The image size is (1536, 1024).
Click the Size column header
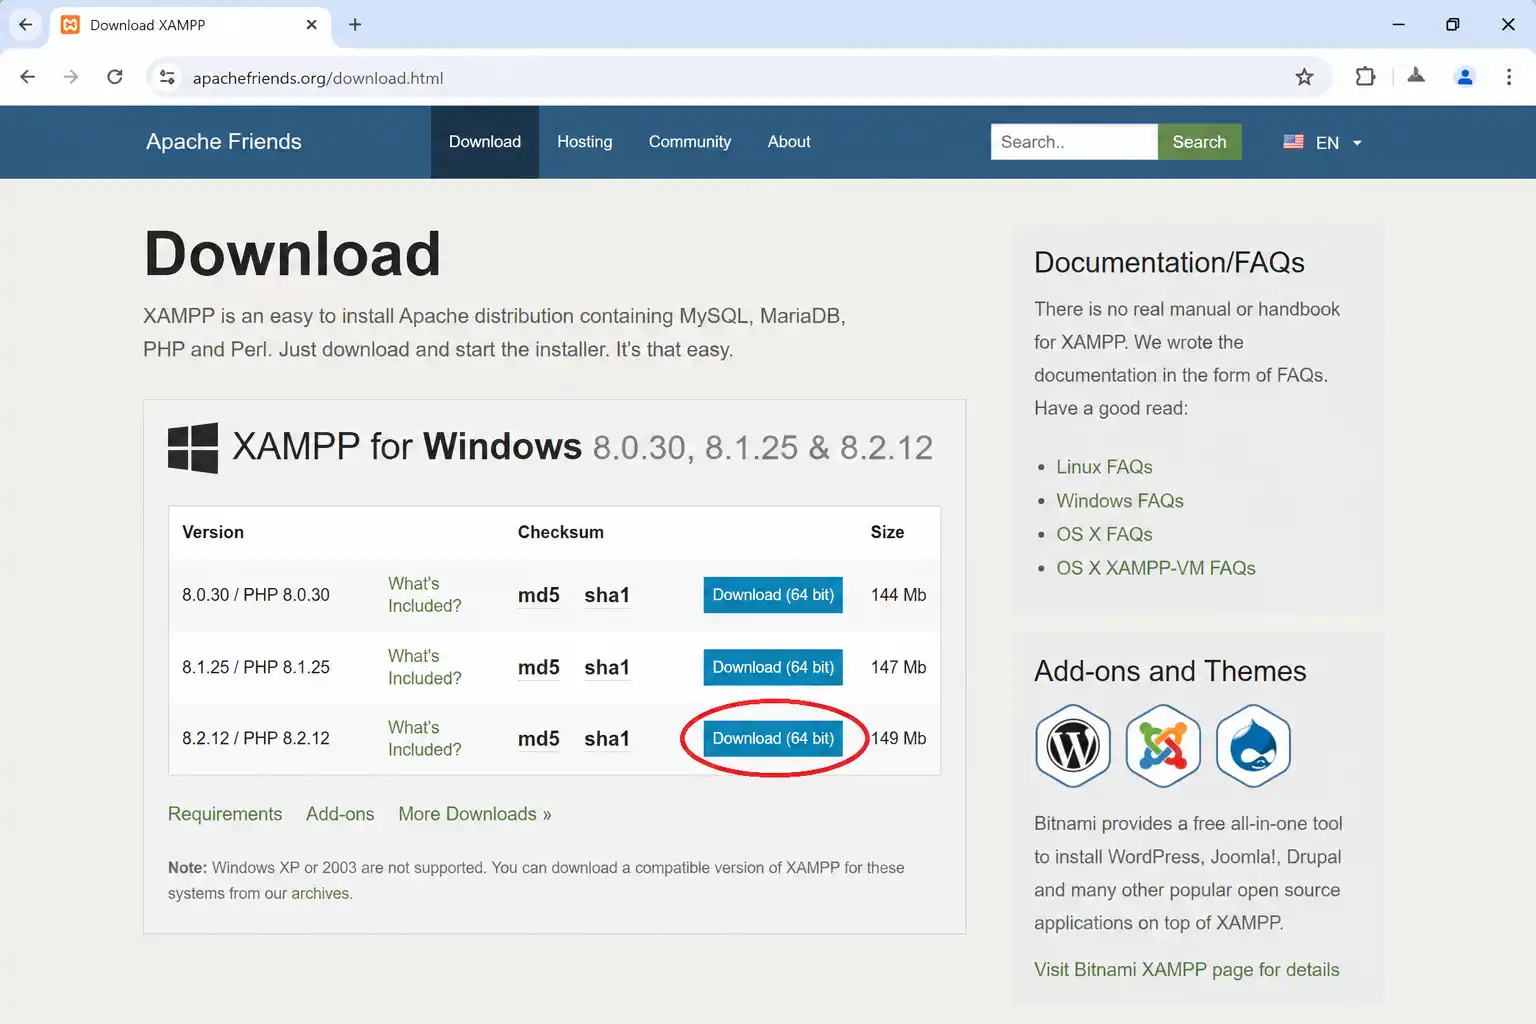(x=887, y=532)
